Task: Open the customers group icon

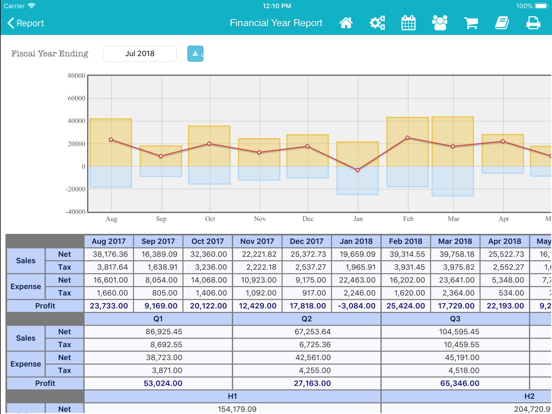Action: (440, 23)
